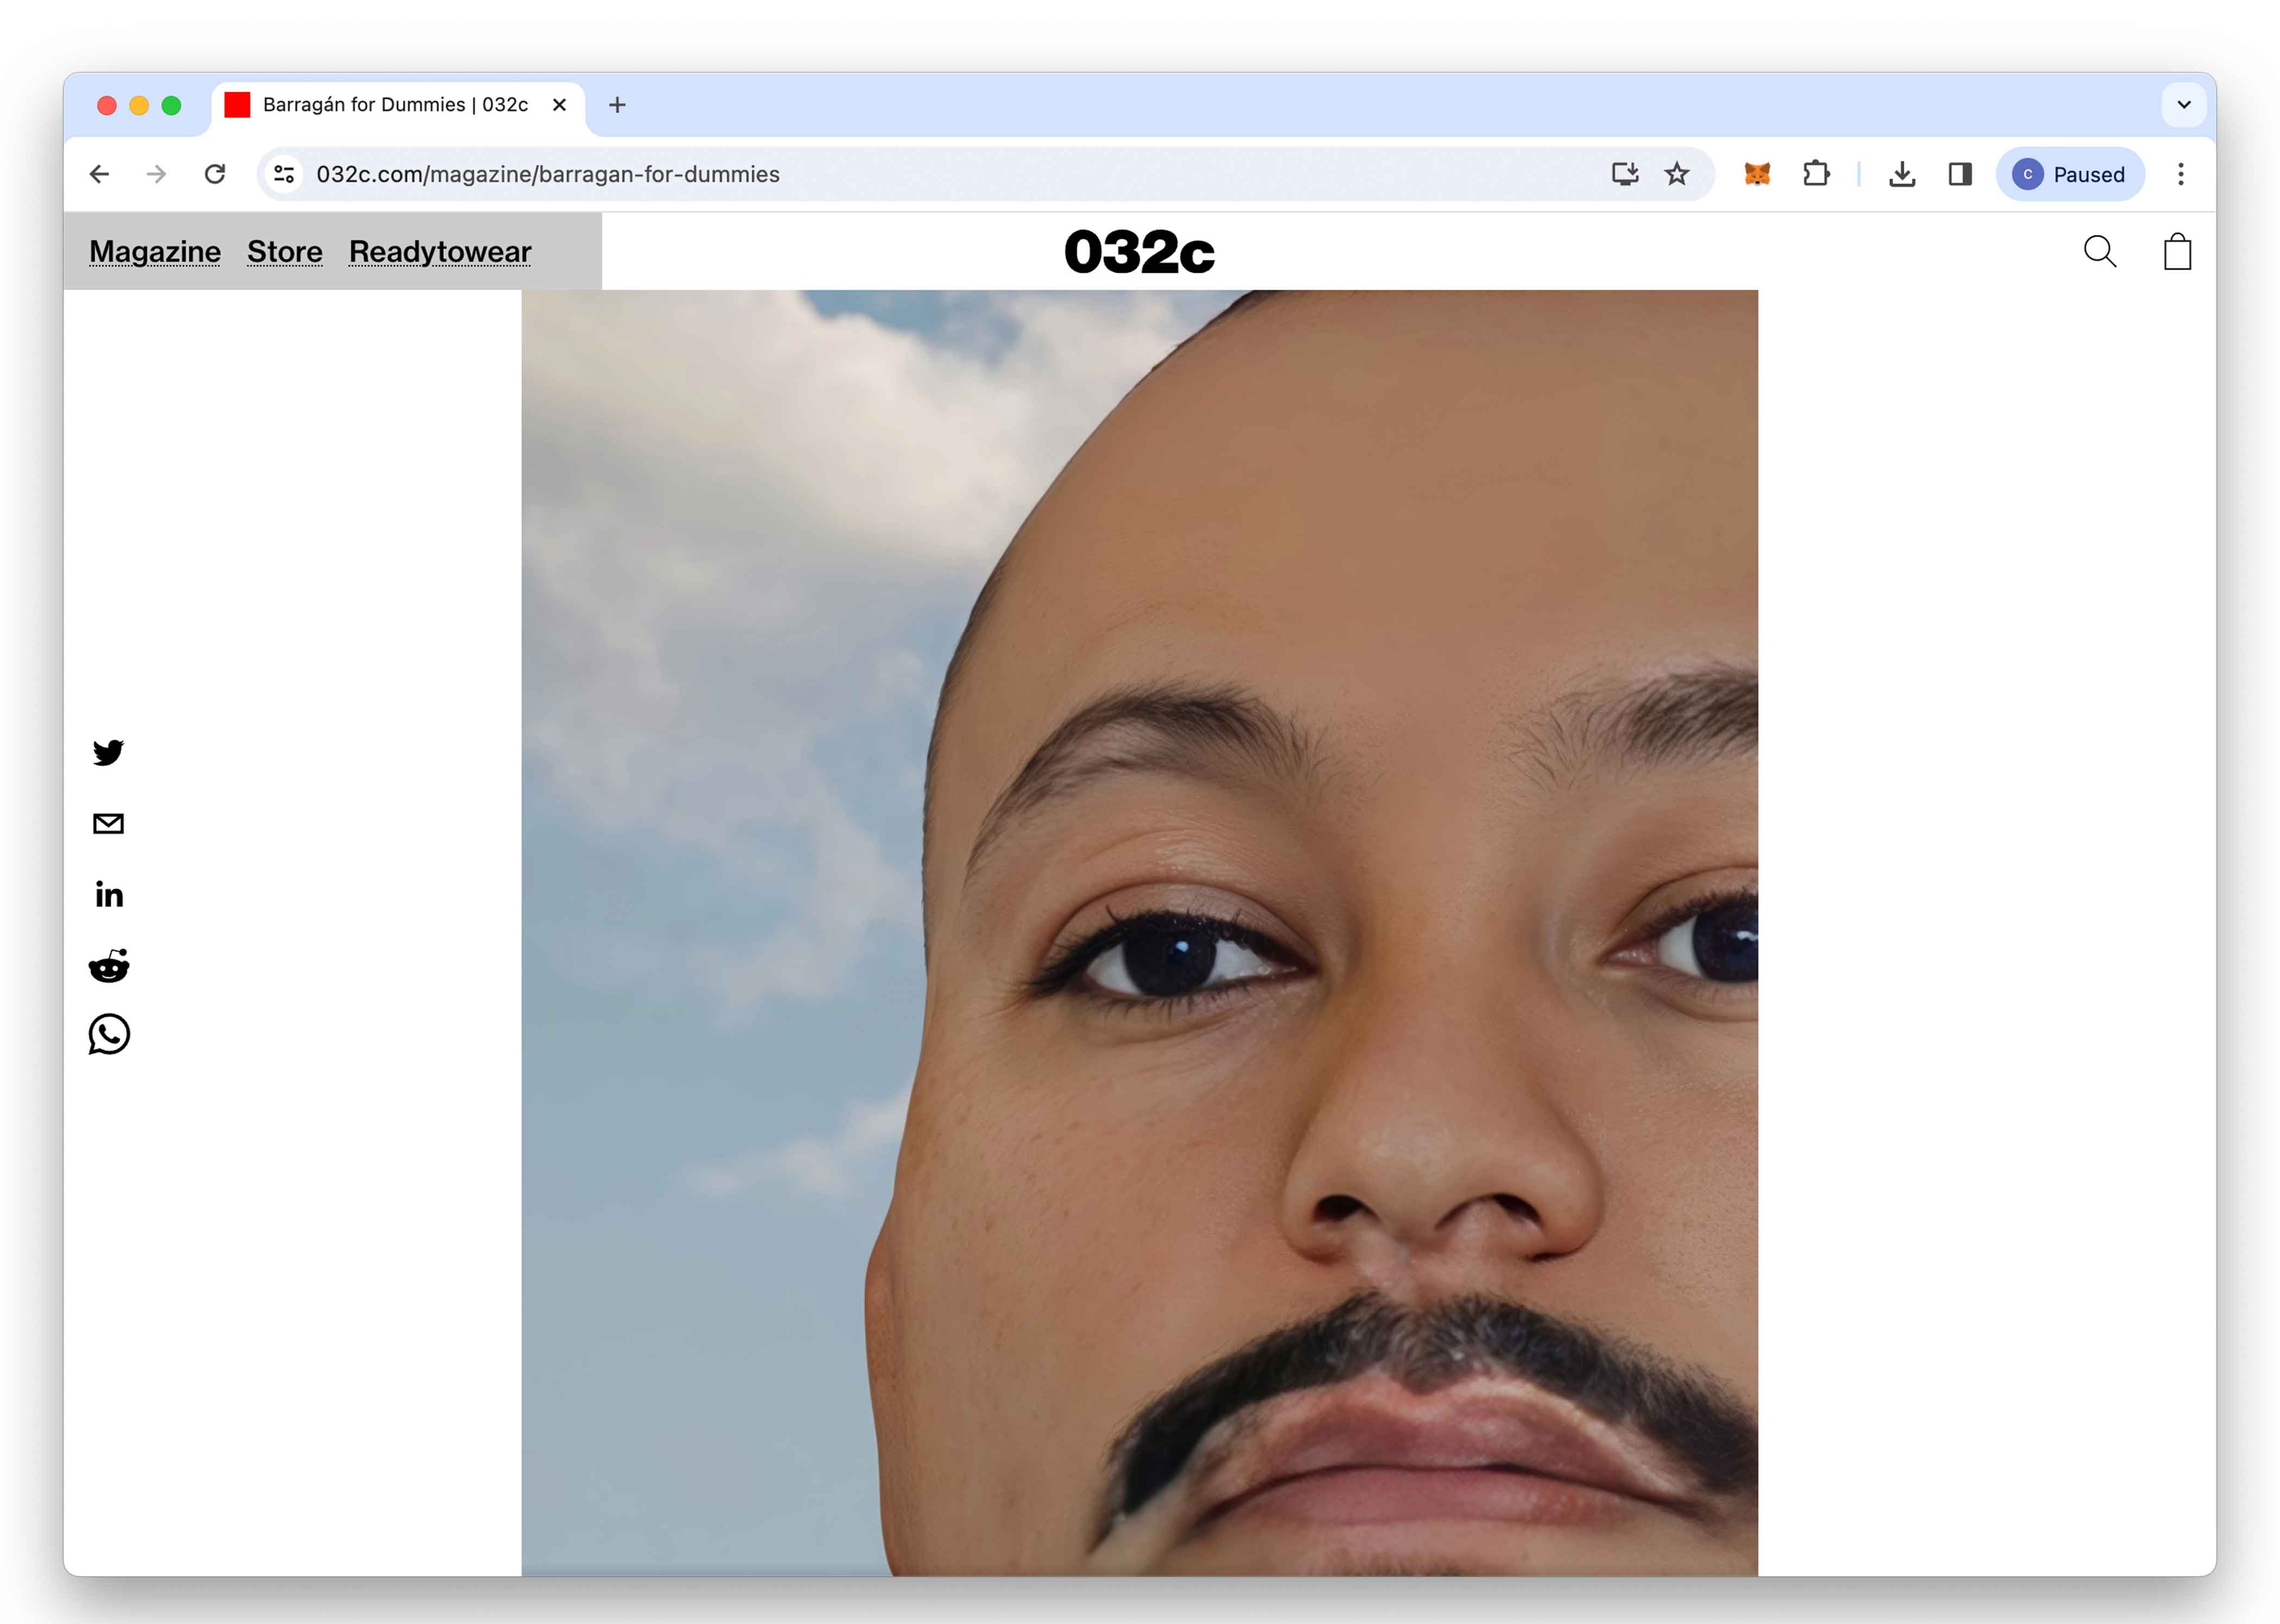Screen dimensions: 2280x1624
Task: Open the Readytowear link
Action: 440,252
